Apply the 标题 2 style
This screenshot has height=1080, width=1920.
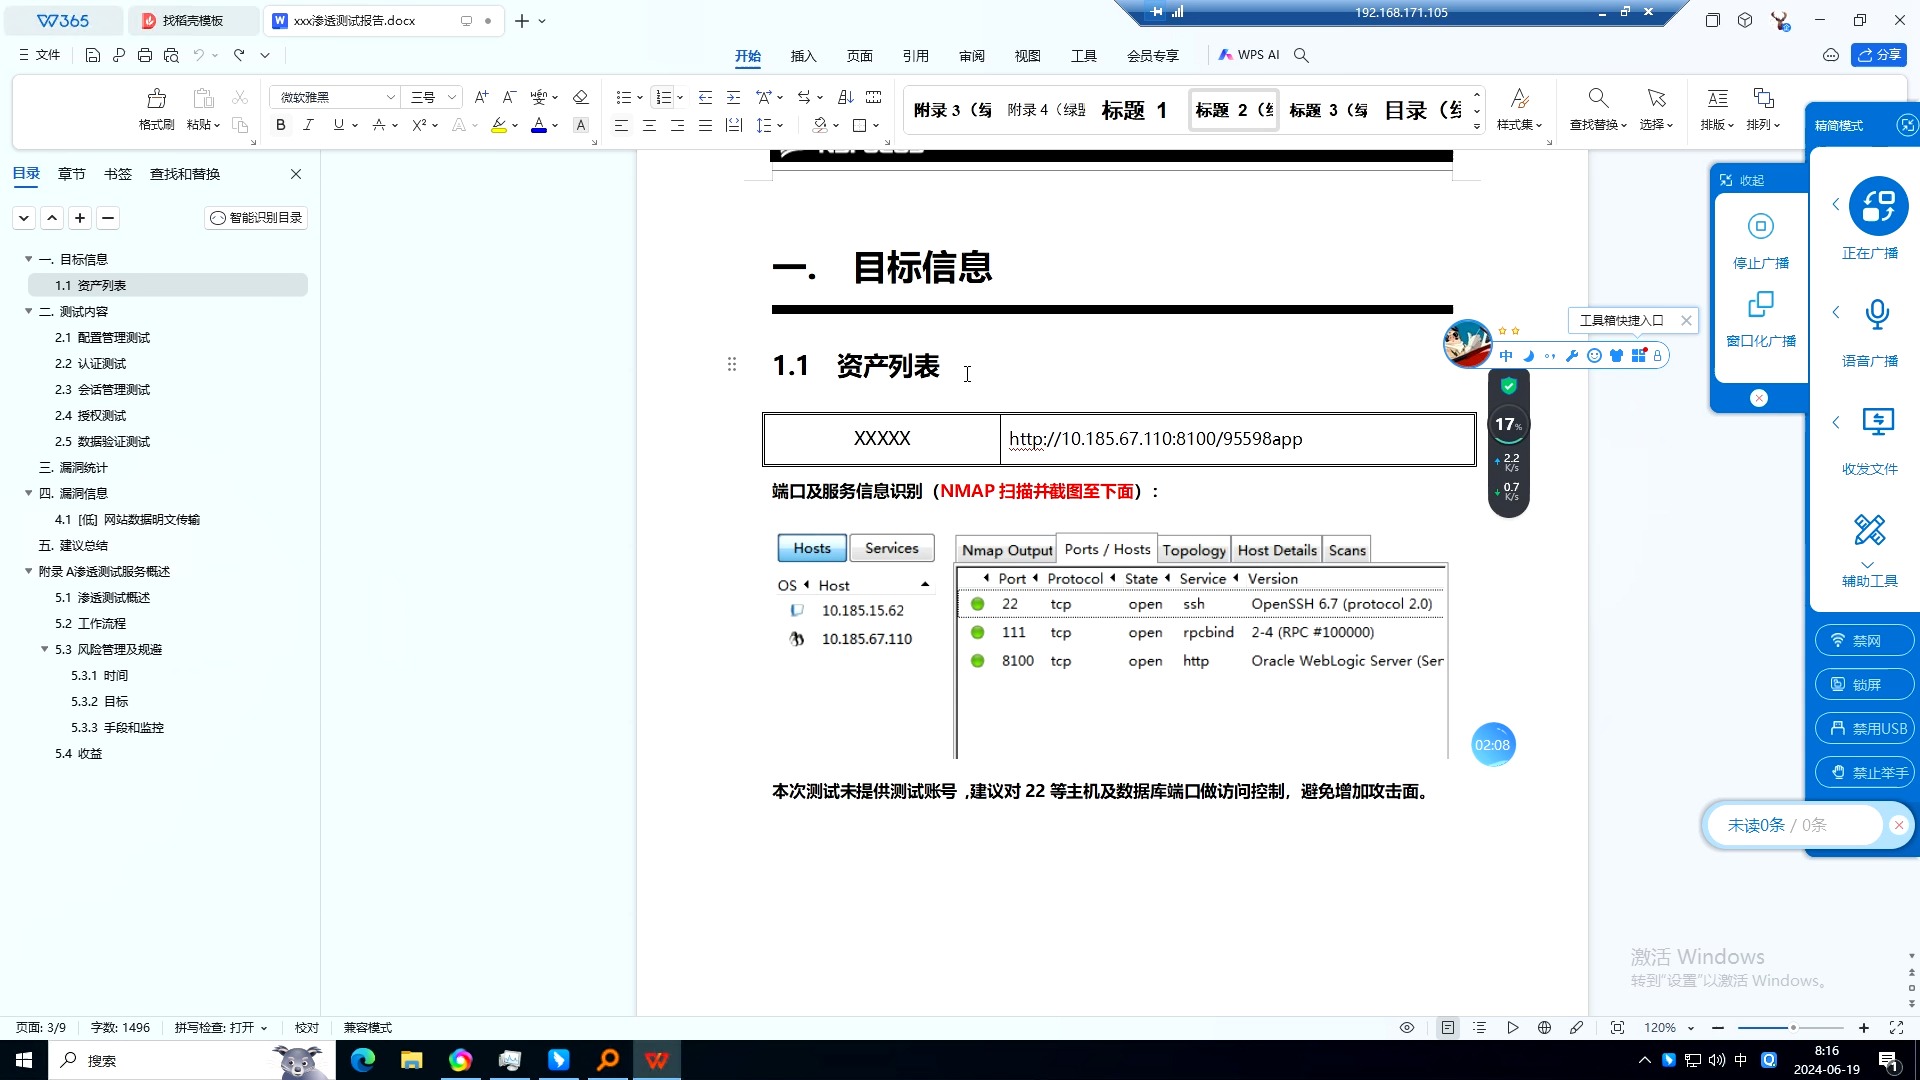click(x=1234, y=110)
